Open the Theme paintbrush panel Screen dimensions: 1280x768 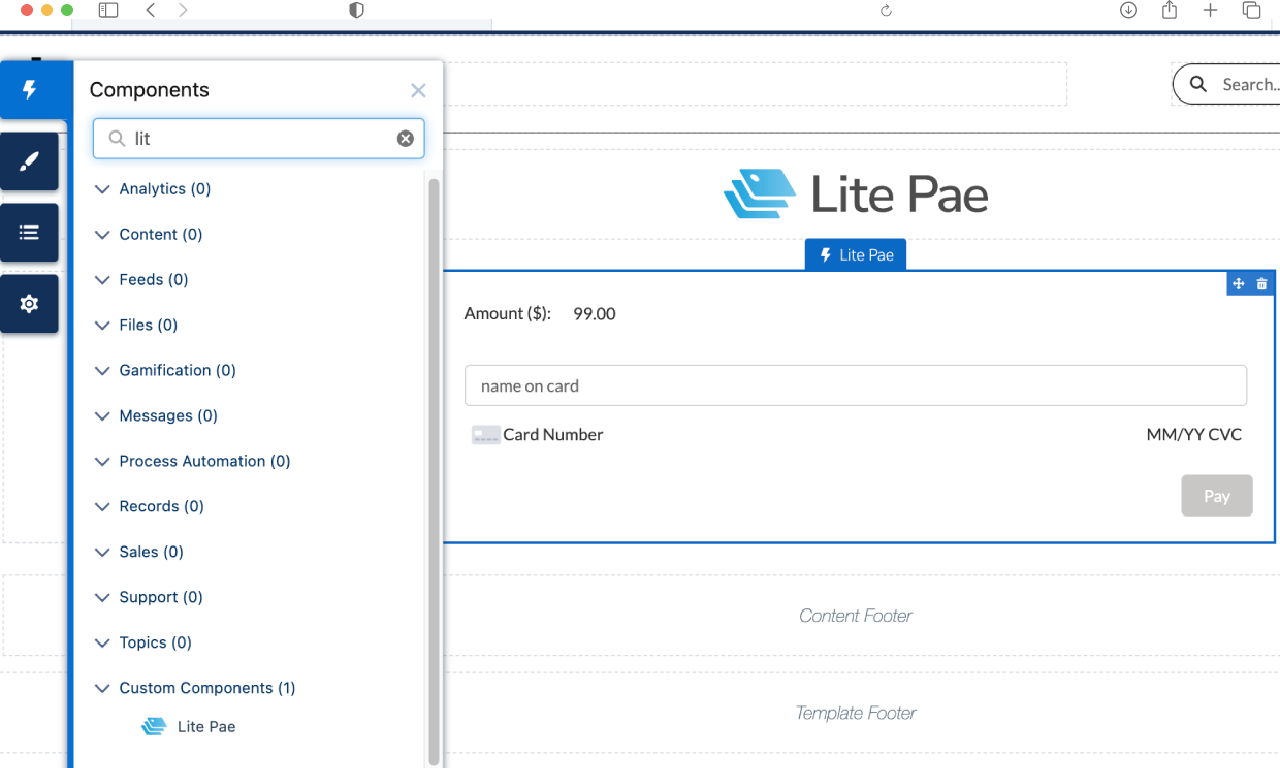pyautogui.click(x=30, y=161)
